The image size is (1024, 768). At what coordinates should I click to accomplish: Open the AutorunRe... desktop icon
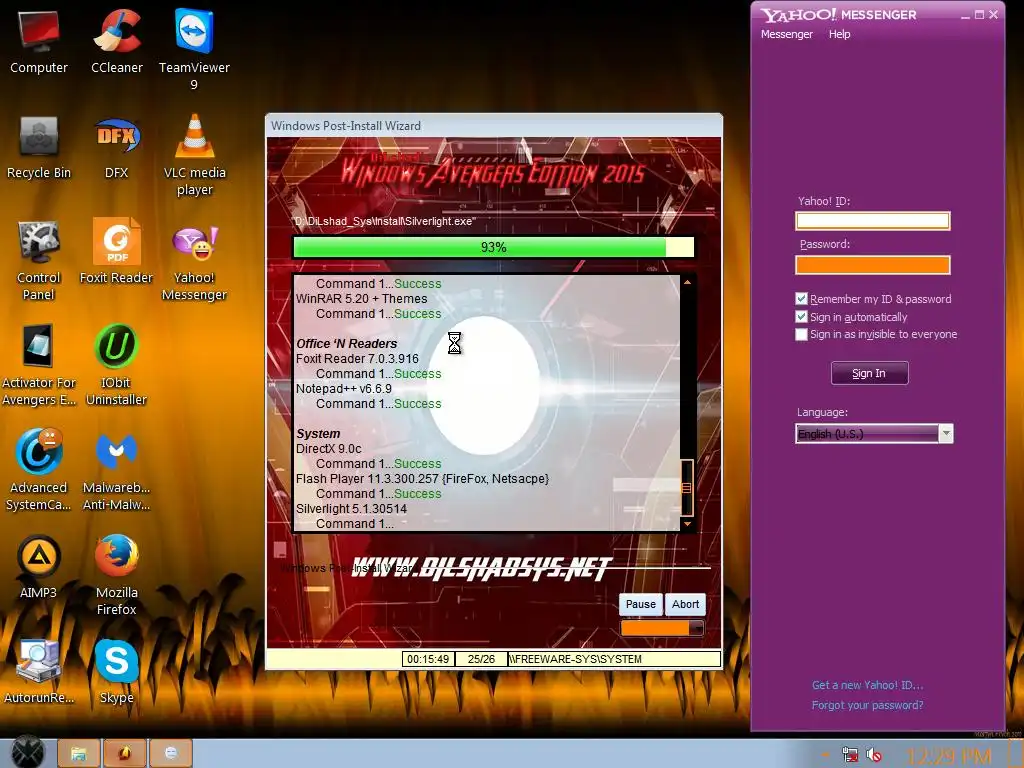tap(39, 672)
